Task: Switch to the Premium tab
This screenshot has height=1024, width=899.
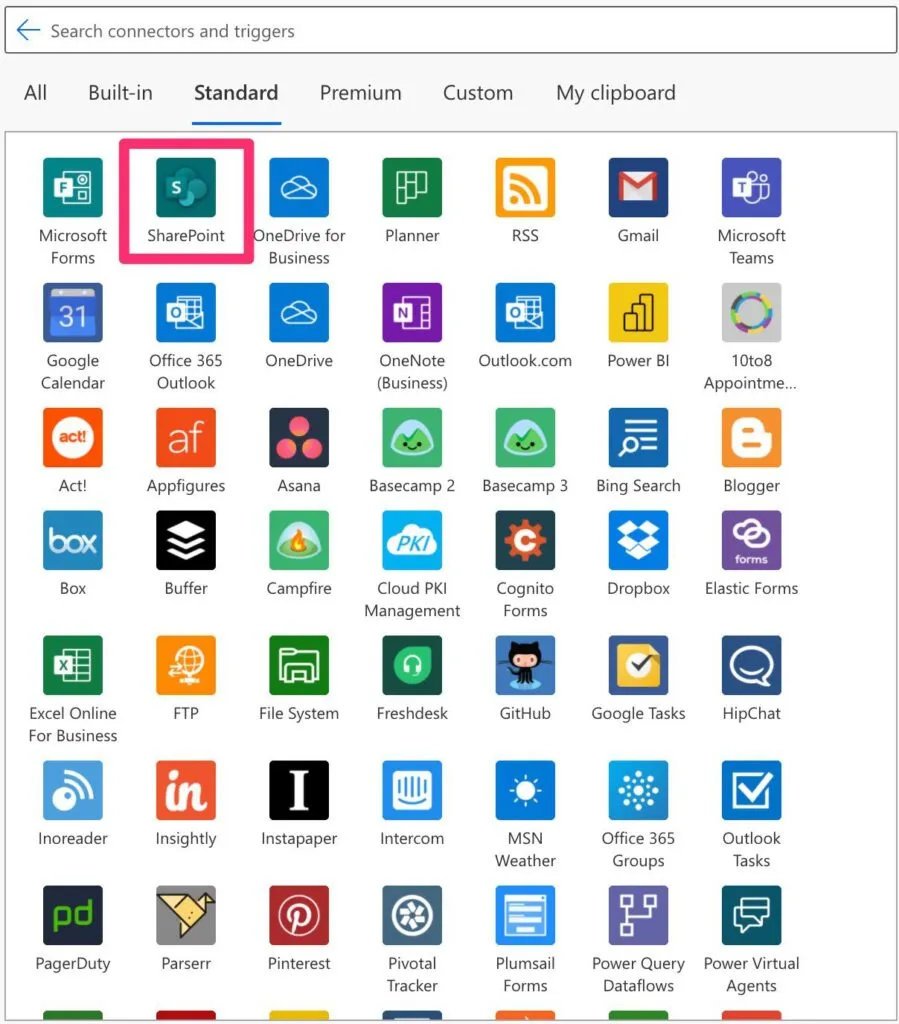Action: coord(360,93)
